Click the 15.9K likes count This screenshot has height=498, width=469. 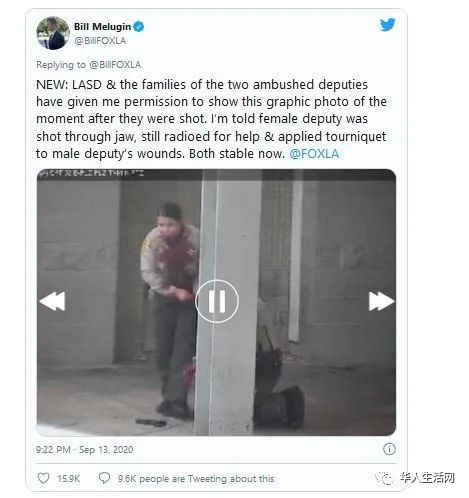68,479
